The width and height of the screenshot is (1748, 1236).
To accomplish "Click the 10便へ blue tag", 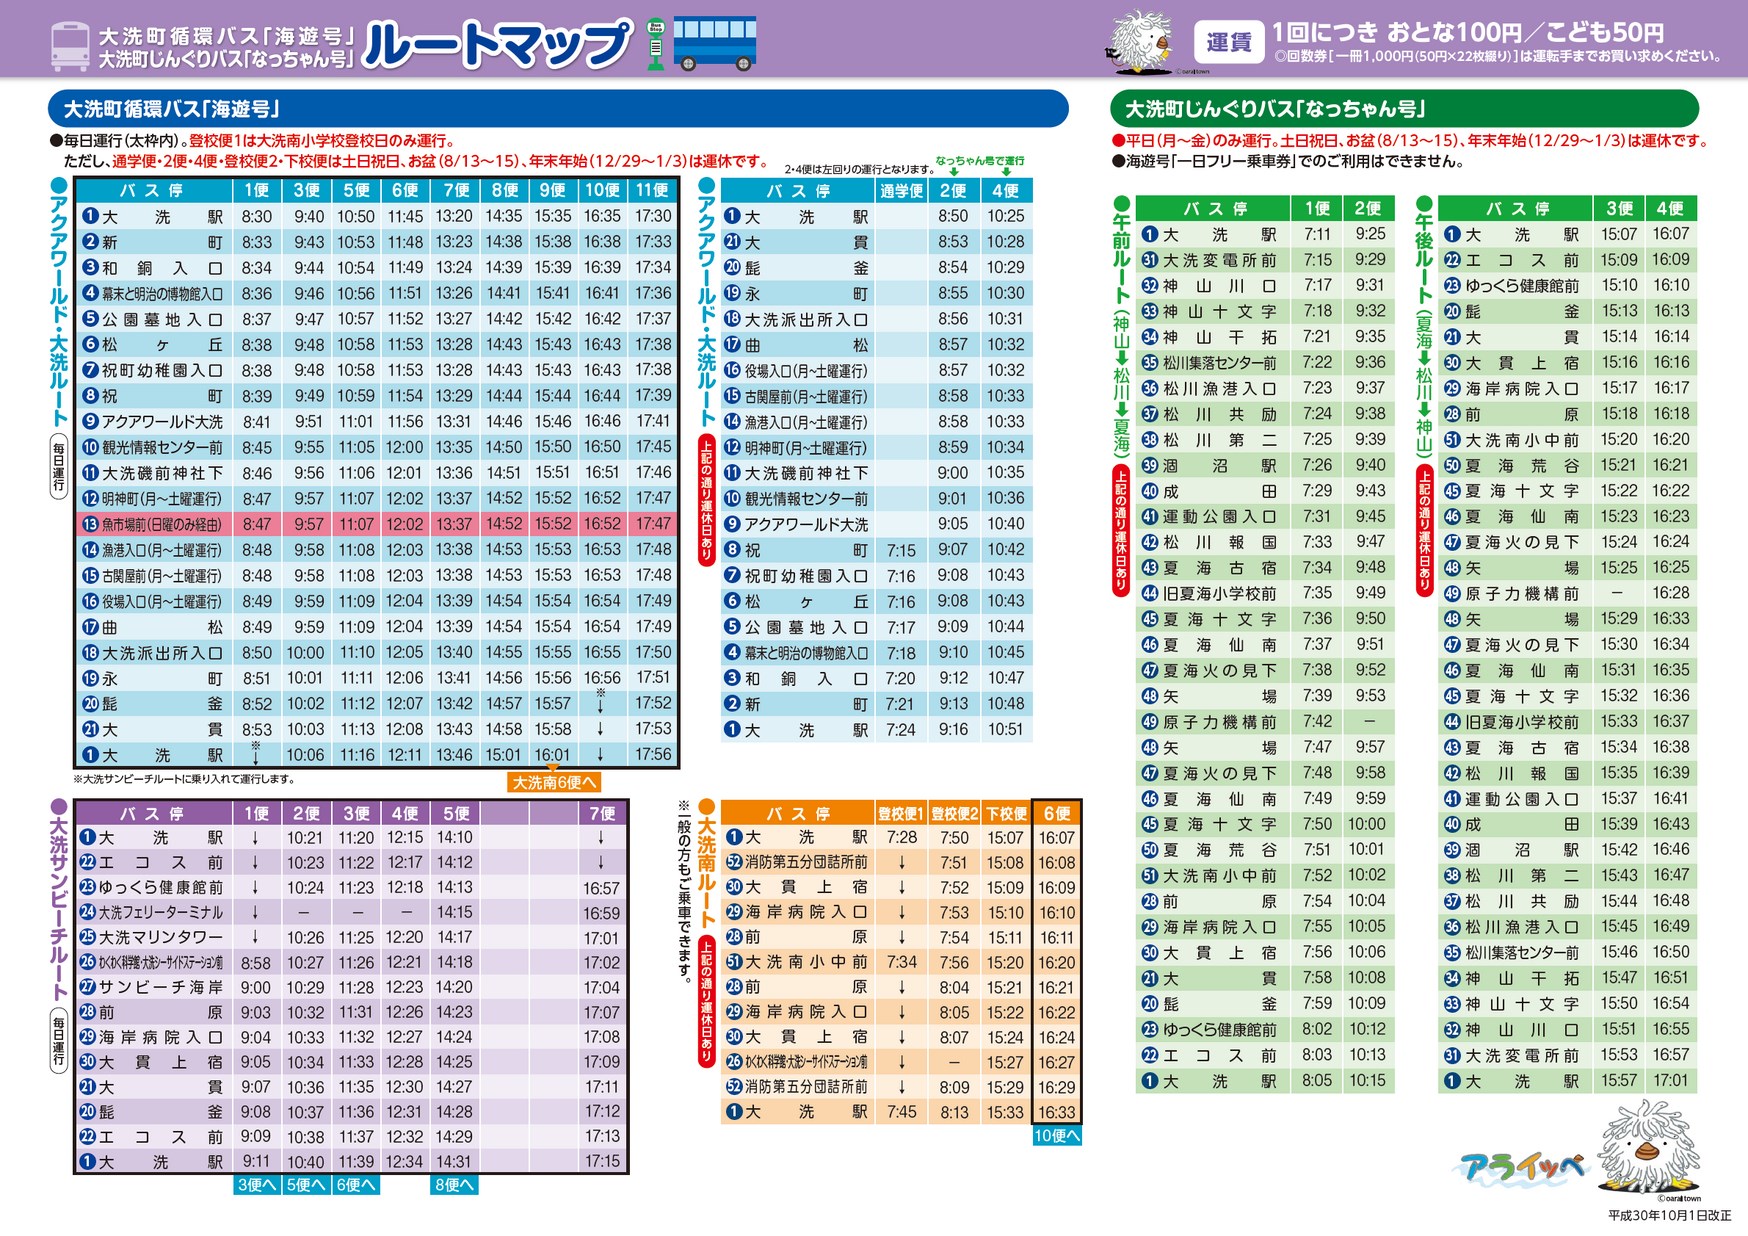I will pyautogui.click(x=1056, y=1135).
